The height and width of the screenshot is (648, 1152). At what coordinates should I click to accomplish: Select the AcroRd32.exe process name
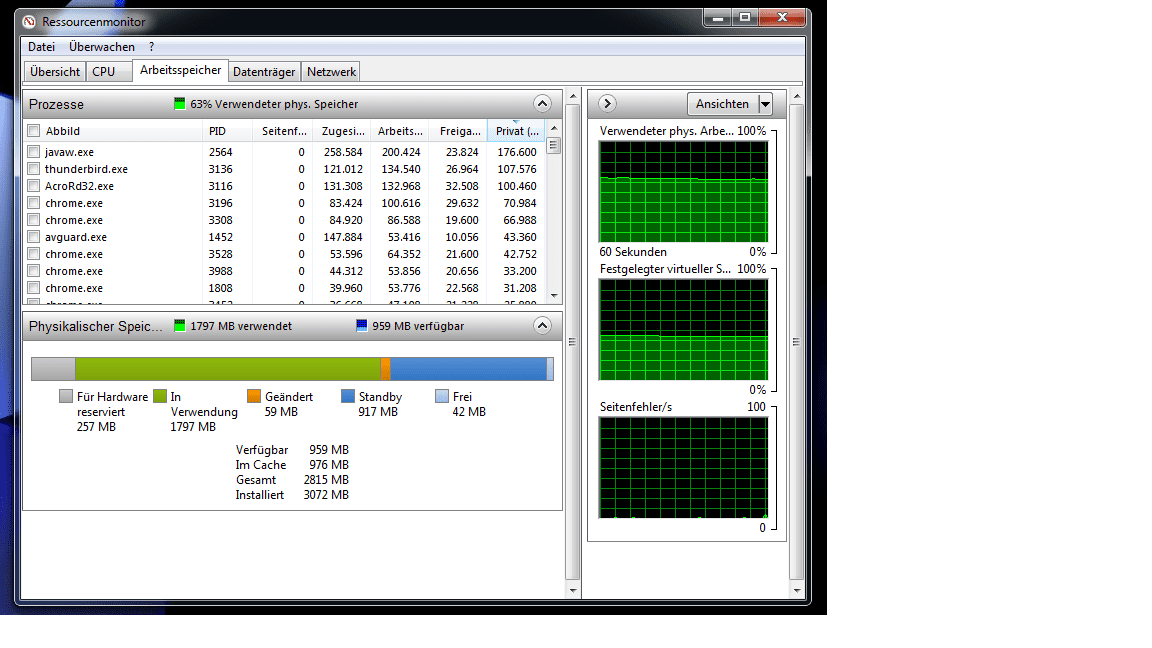pyautogui.click(x=79, y=186)
